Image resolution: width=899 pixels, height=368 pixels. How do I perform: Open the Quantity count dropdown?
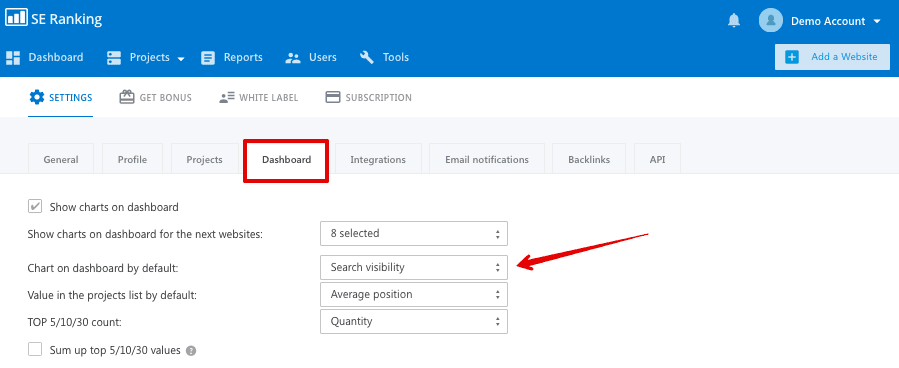click(x=414, y=321)
